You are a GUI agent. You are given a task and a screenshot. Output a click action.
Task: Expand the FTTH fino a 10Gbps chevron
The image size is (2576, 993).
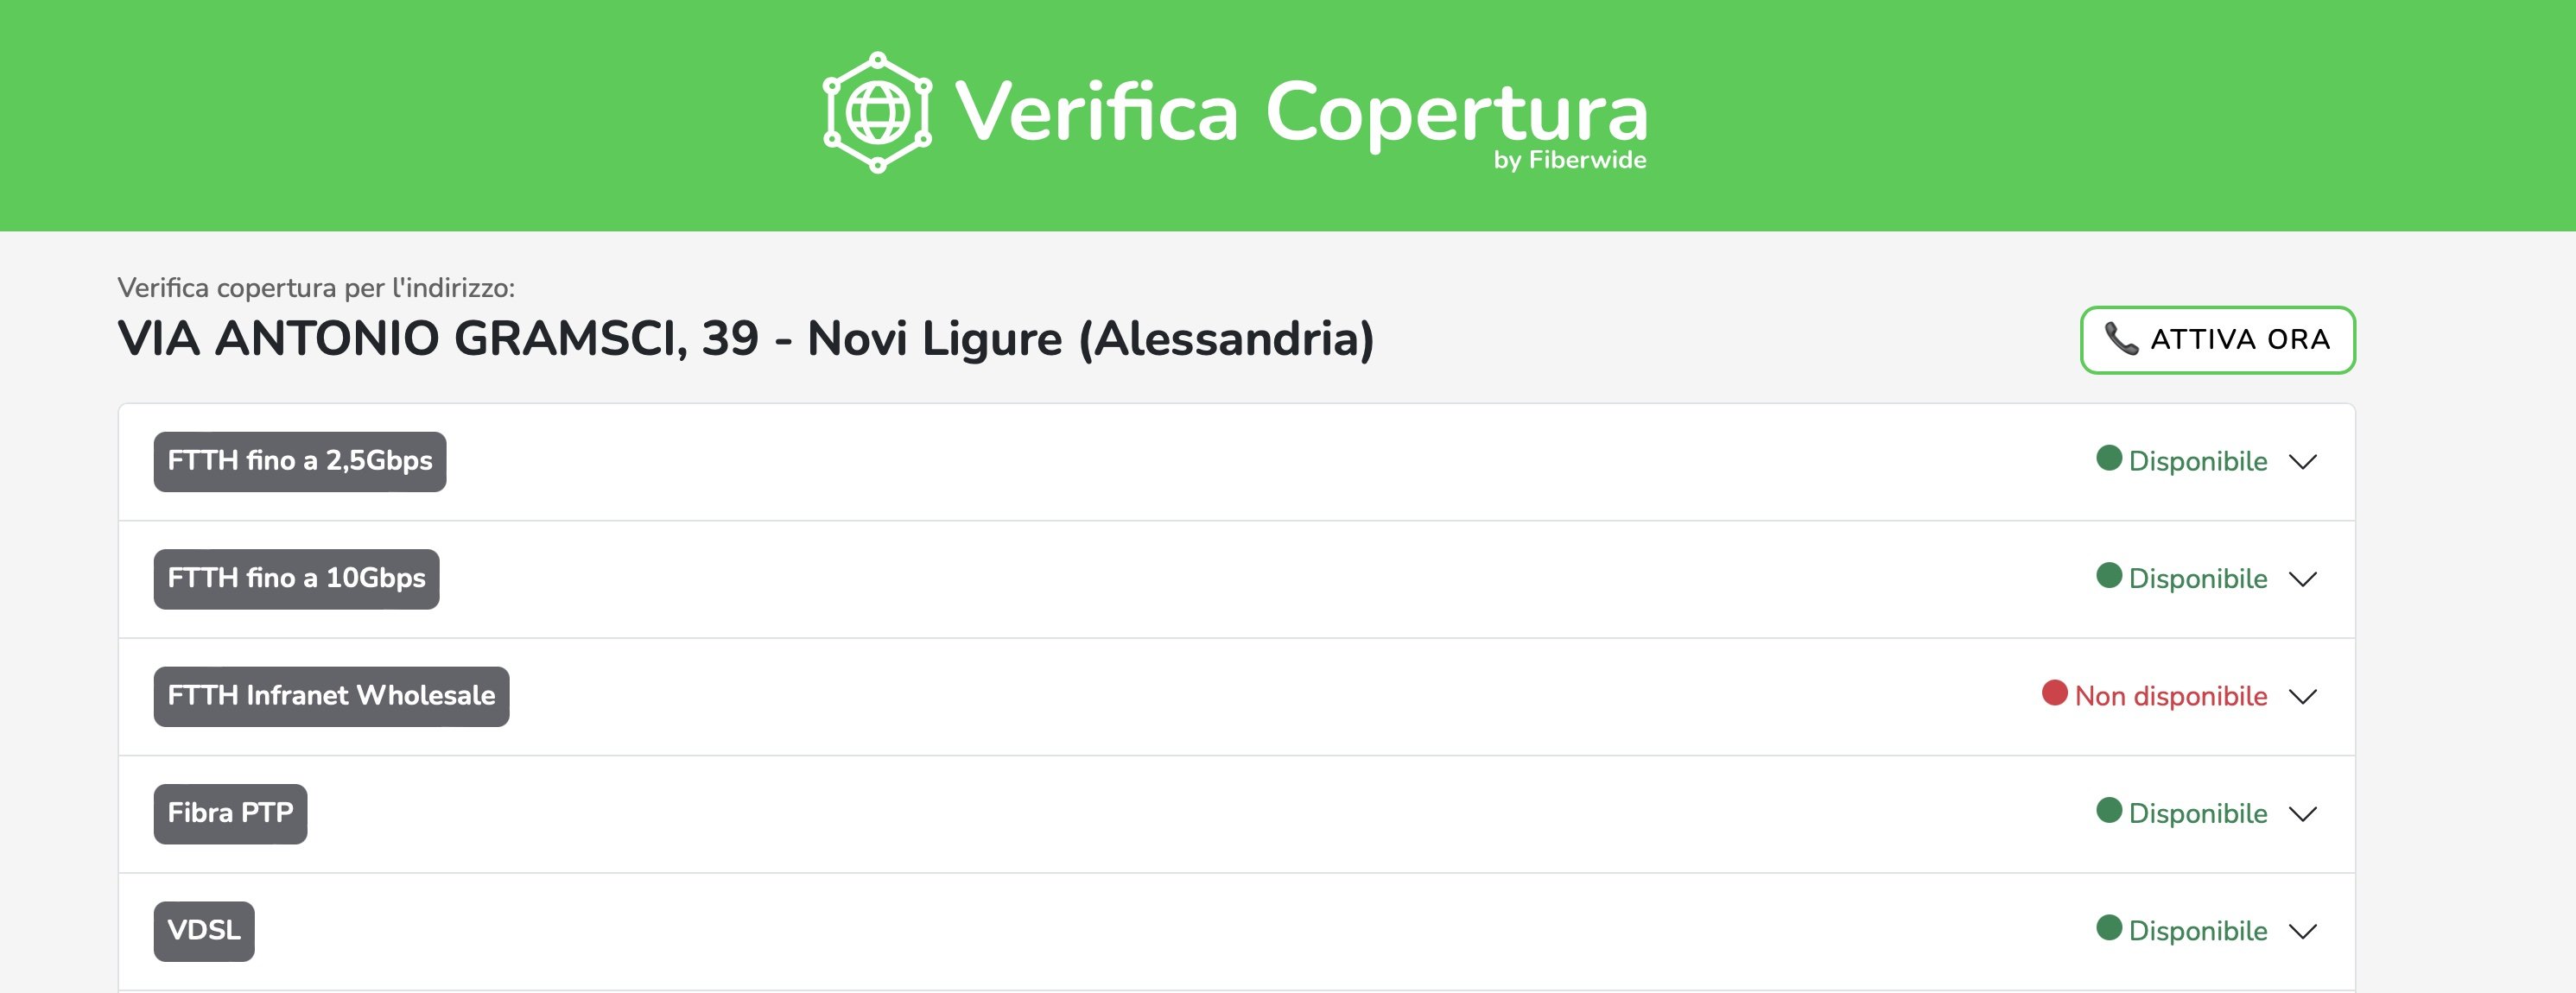2303,579
